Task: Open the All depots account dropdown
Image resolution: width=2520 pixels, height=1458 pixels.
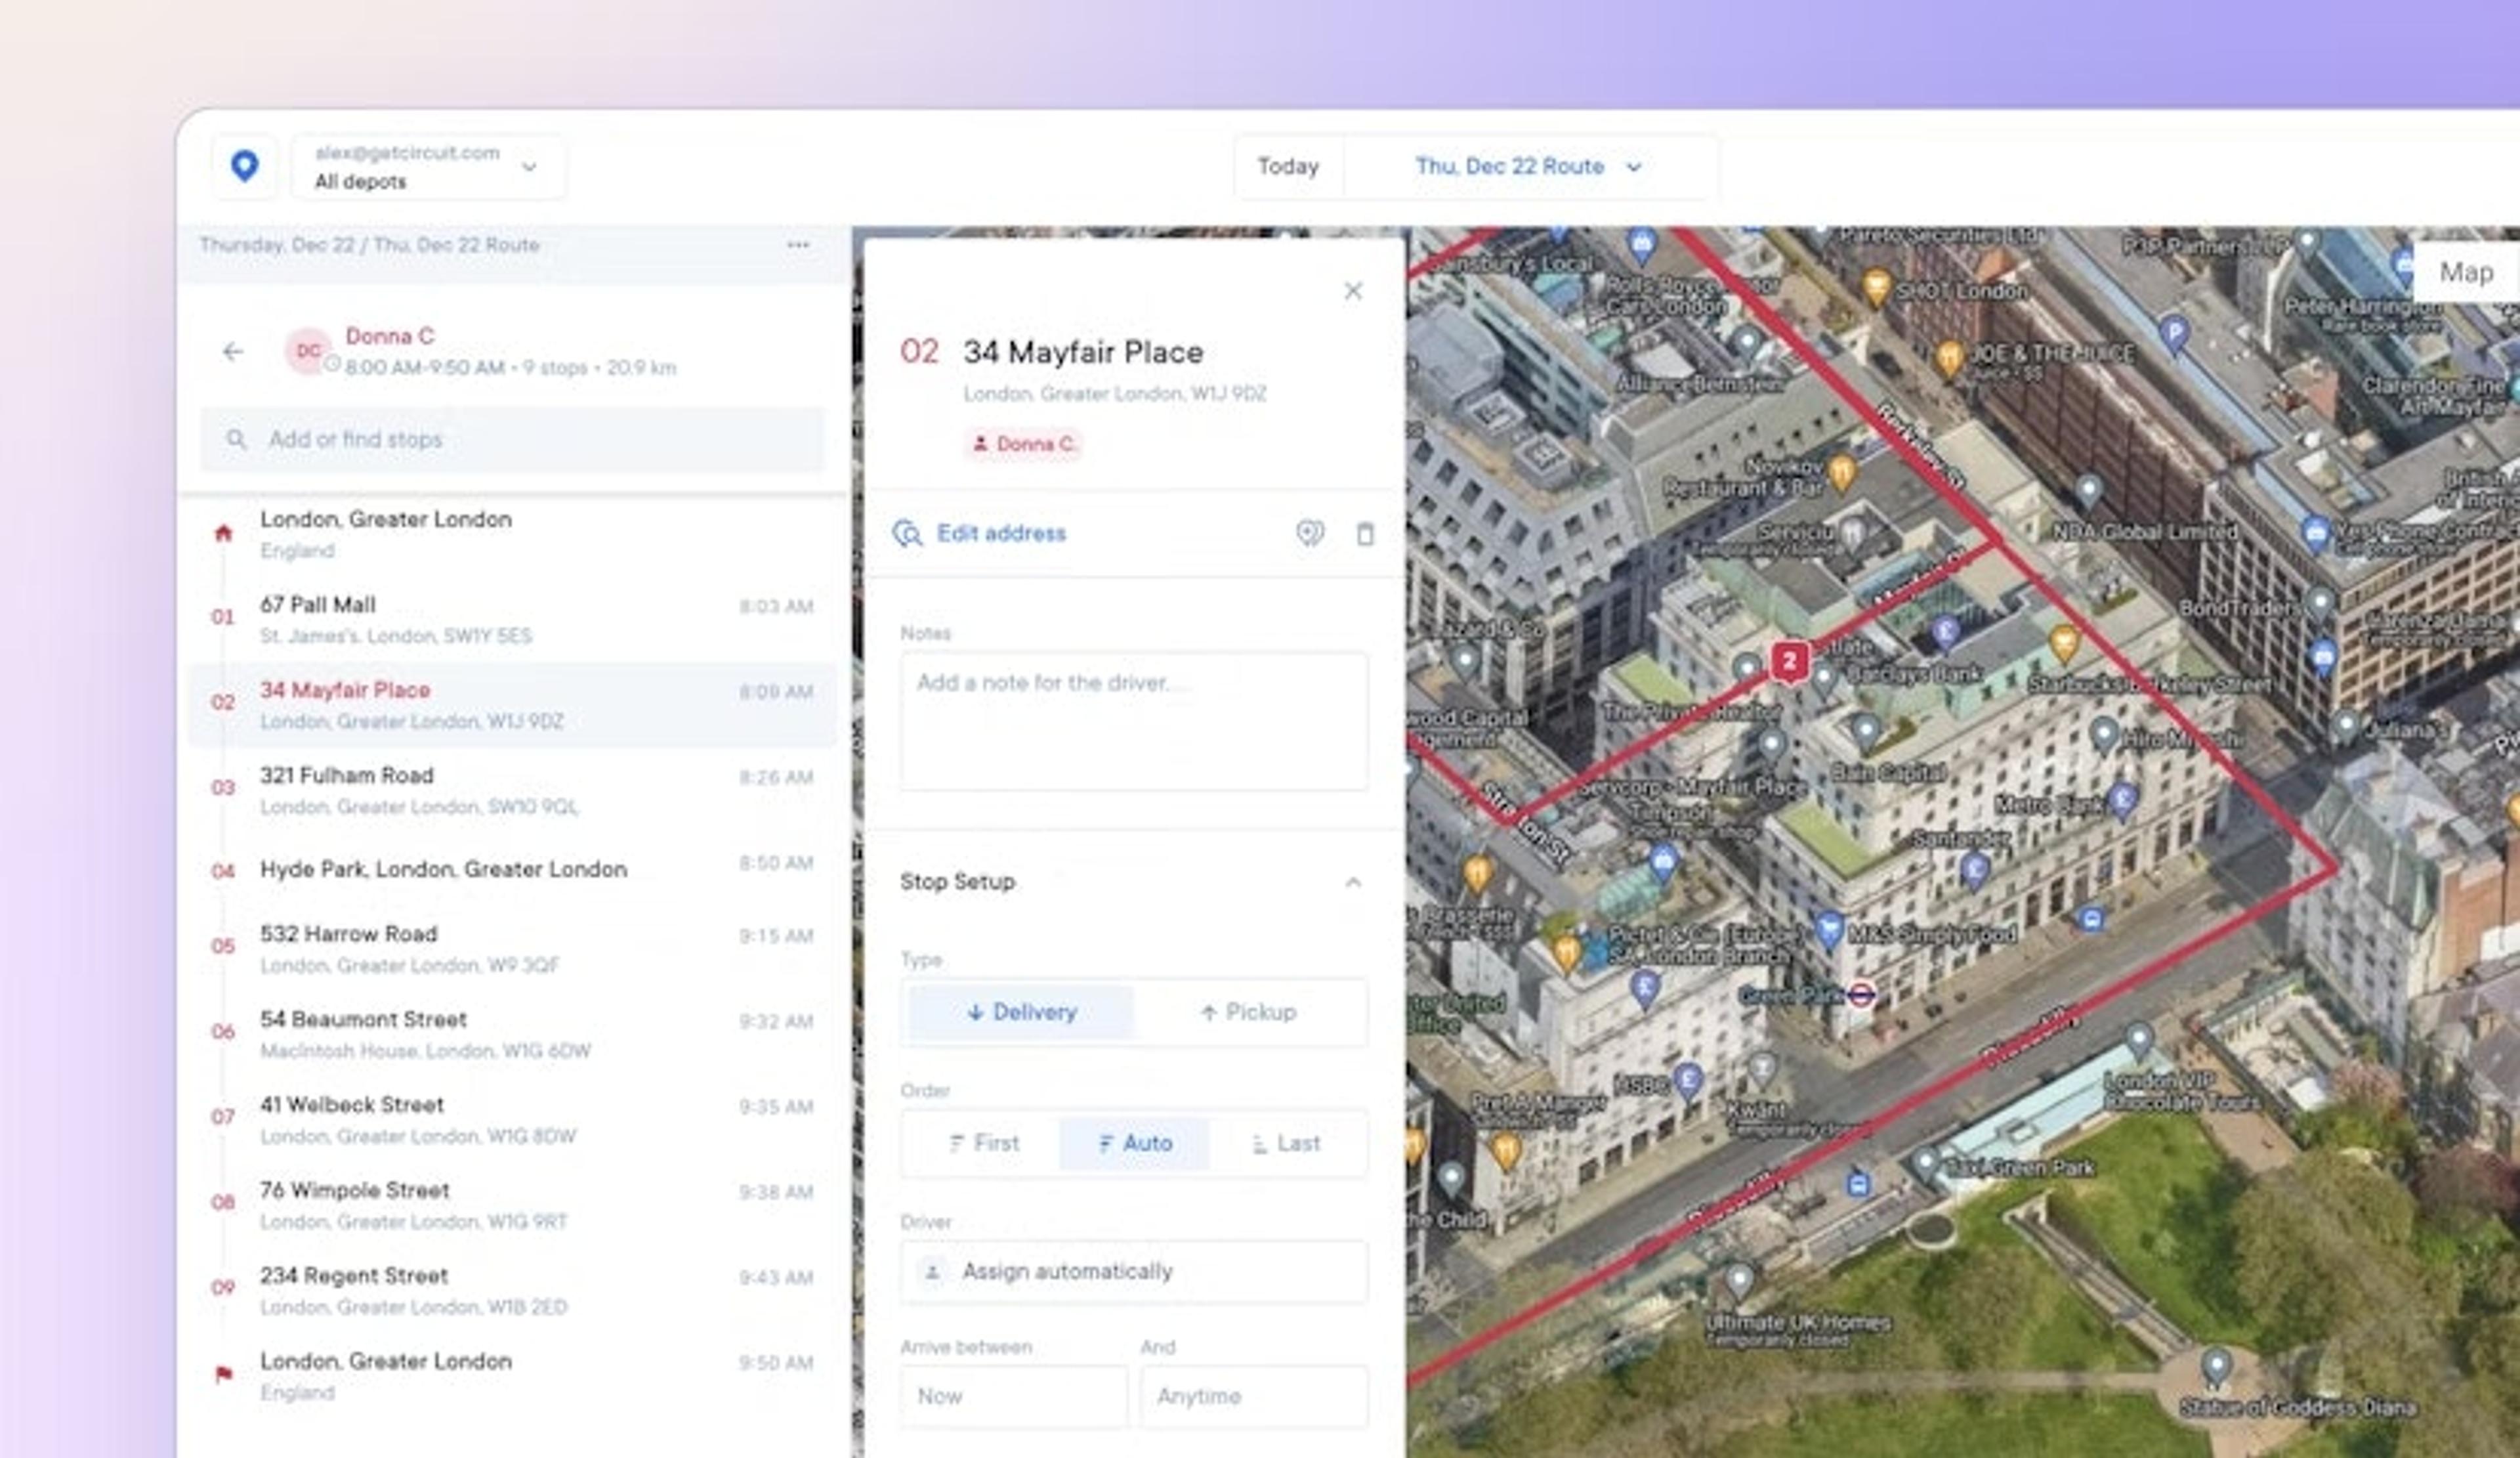Action: [428, 167]
